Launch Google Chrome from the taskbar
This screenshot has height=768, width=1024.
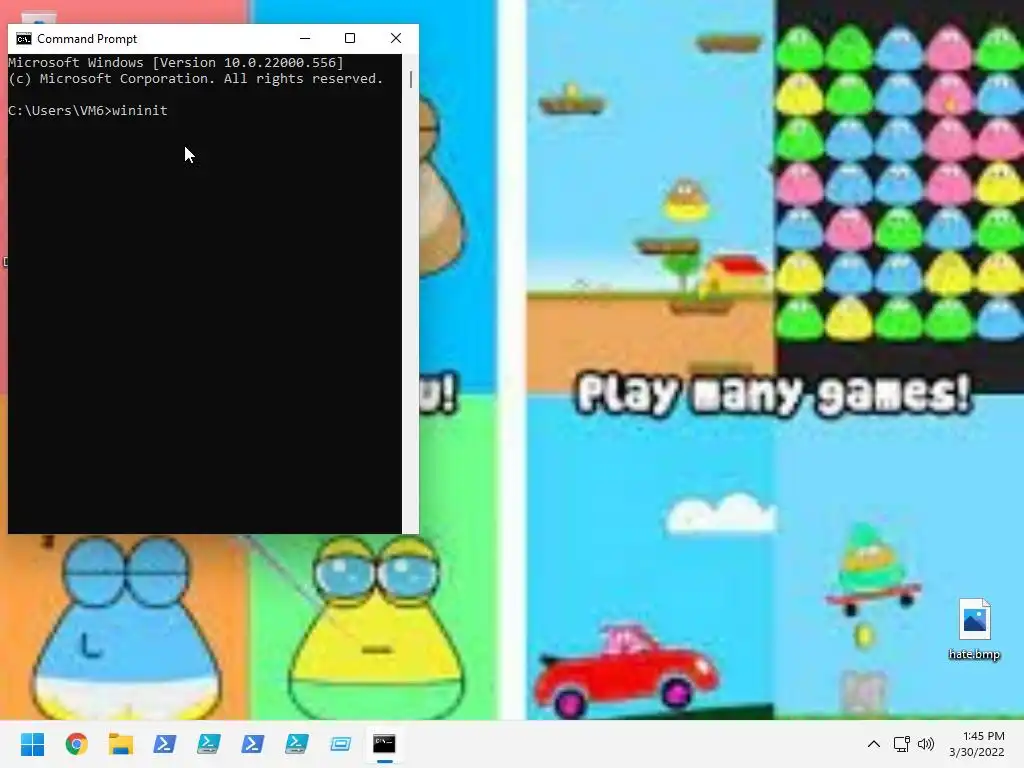(76, 744)
